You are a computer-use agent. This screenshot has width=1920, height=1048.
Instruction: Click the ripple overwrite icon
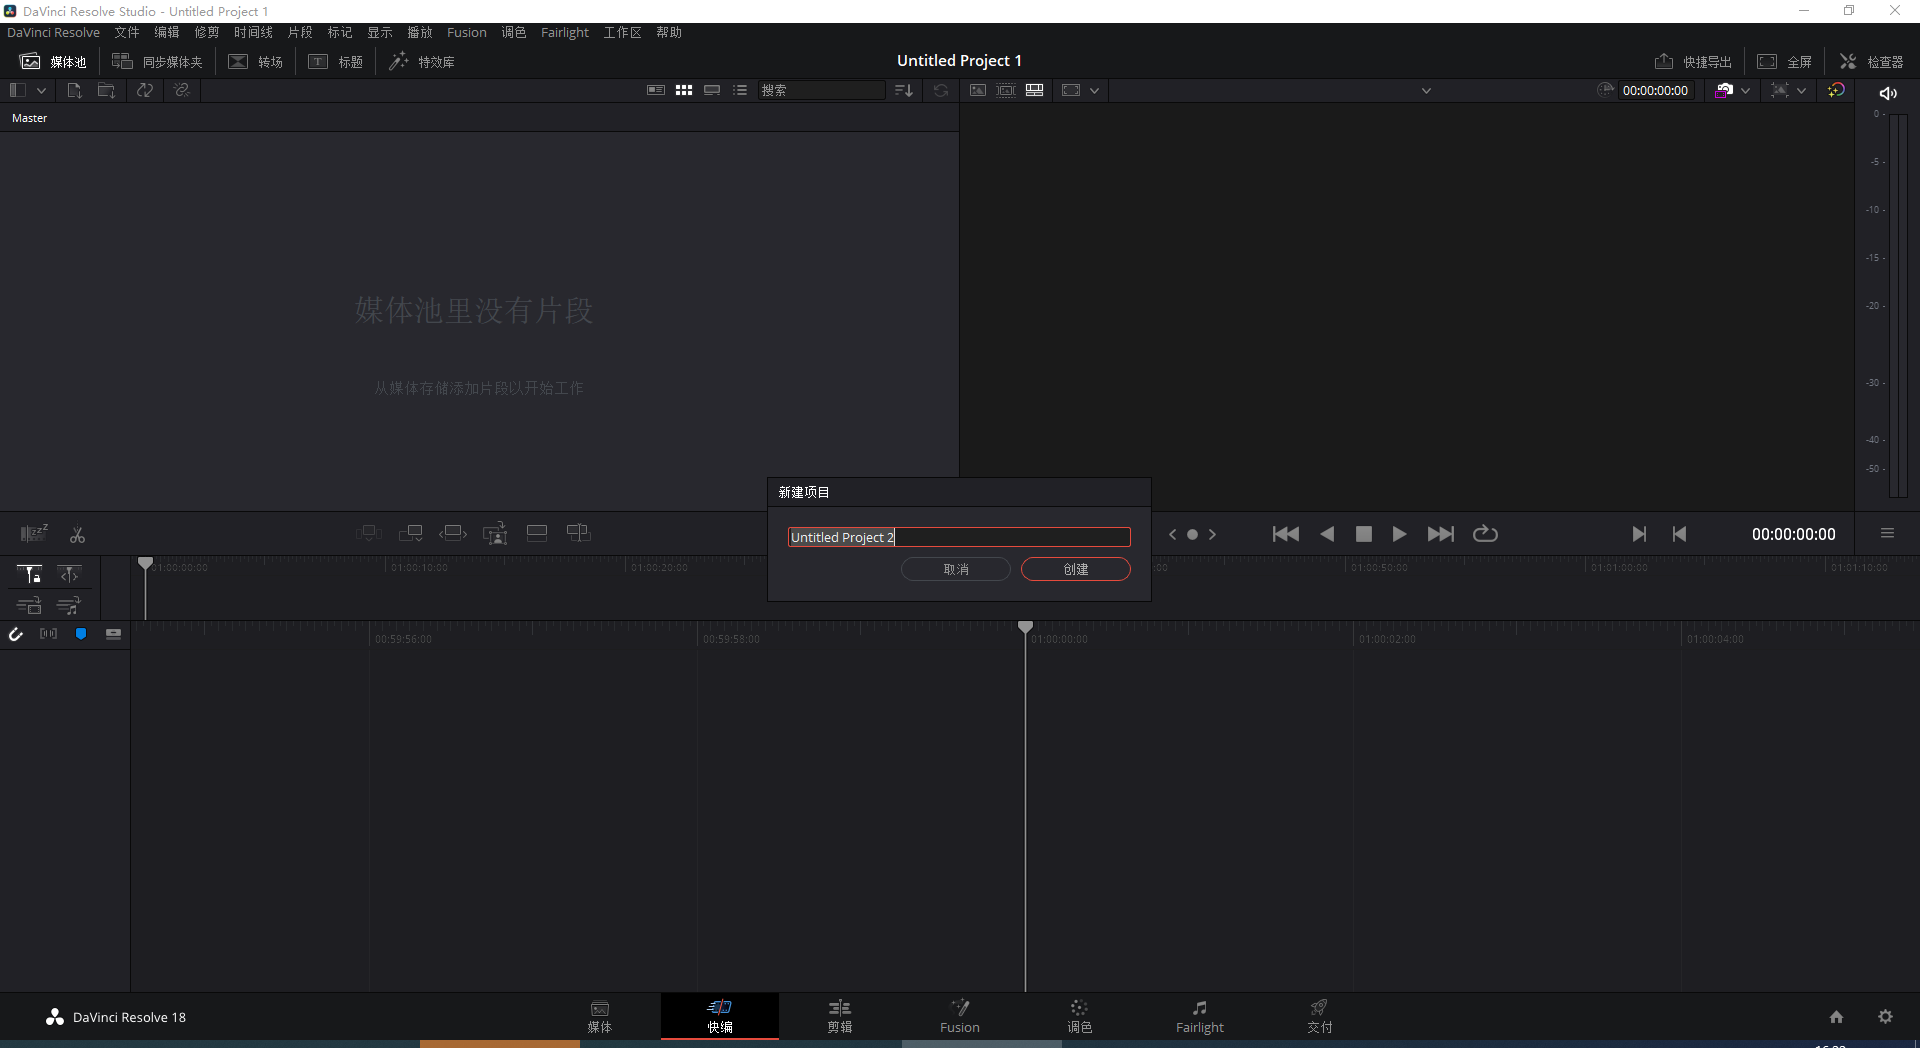click(453, 533)
